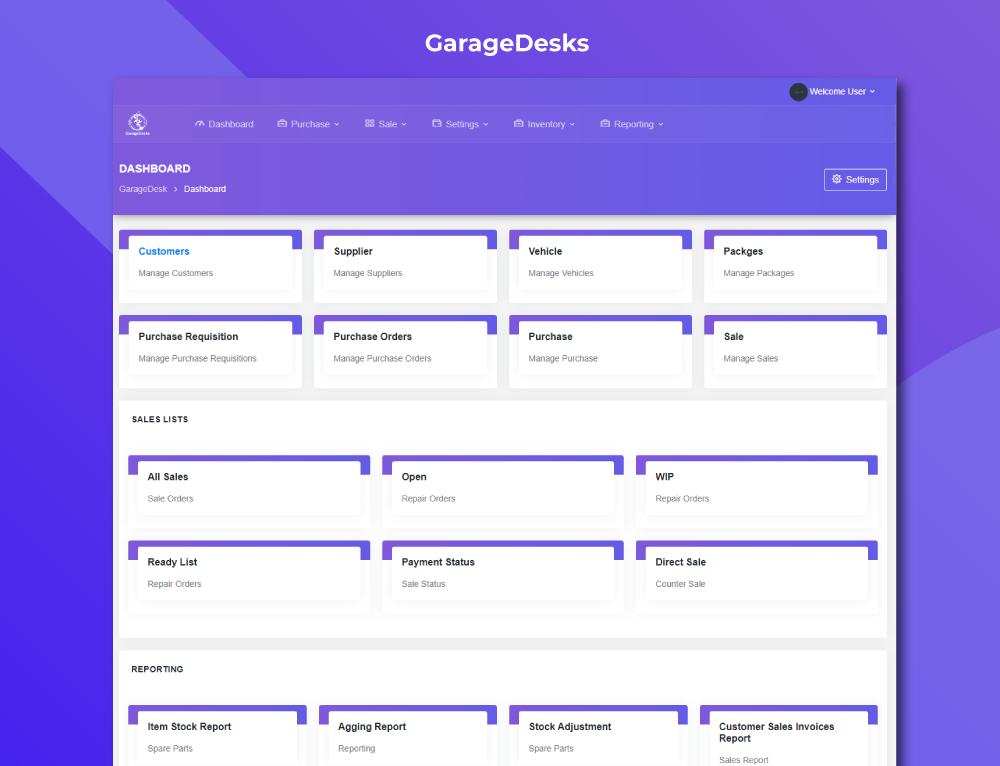The image size is (1000, 766).
Task: Expand the Sale menu chevron
Action: tap(404, 124)
